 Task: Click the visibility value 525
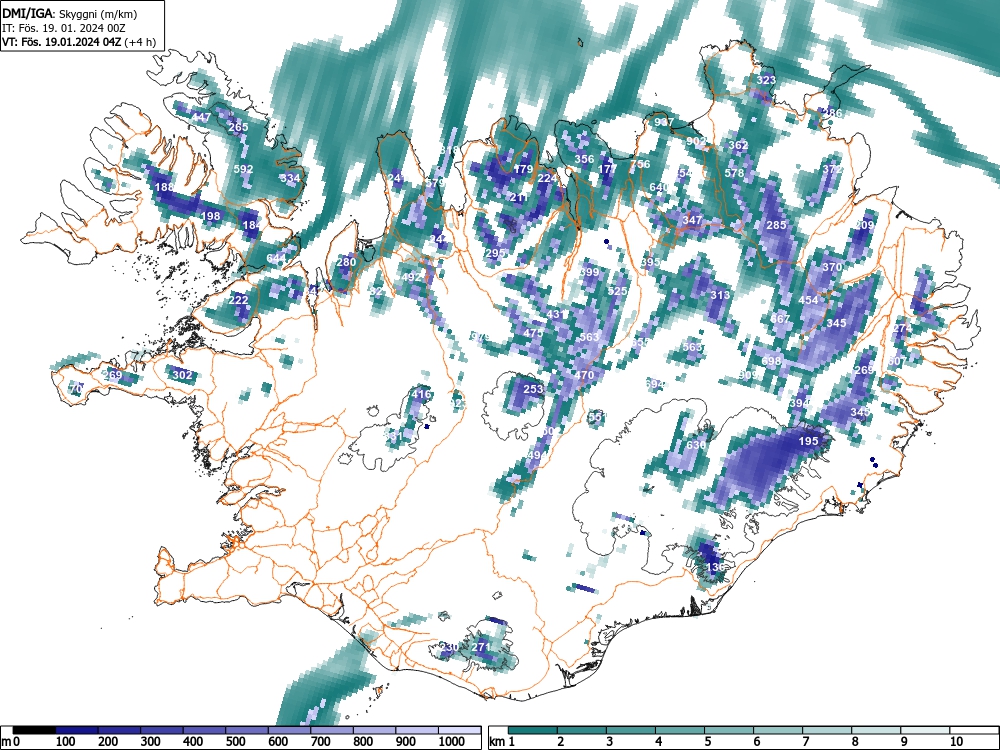pos(617,291)
